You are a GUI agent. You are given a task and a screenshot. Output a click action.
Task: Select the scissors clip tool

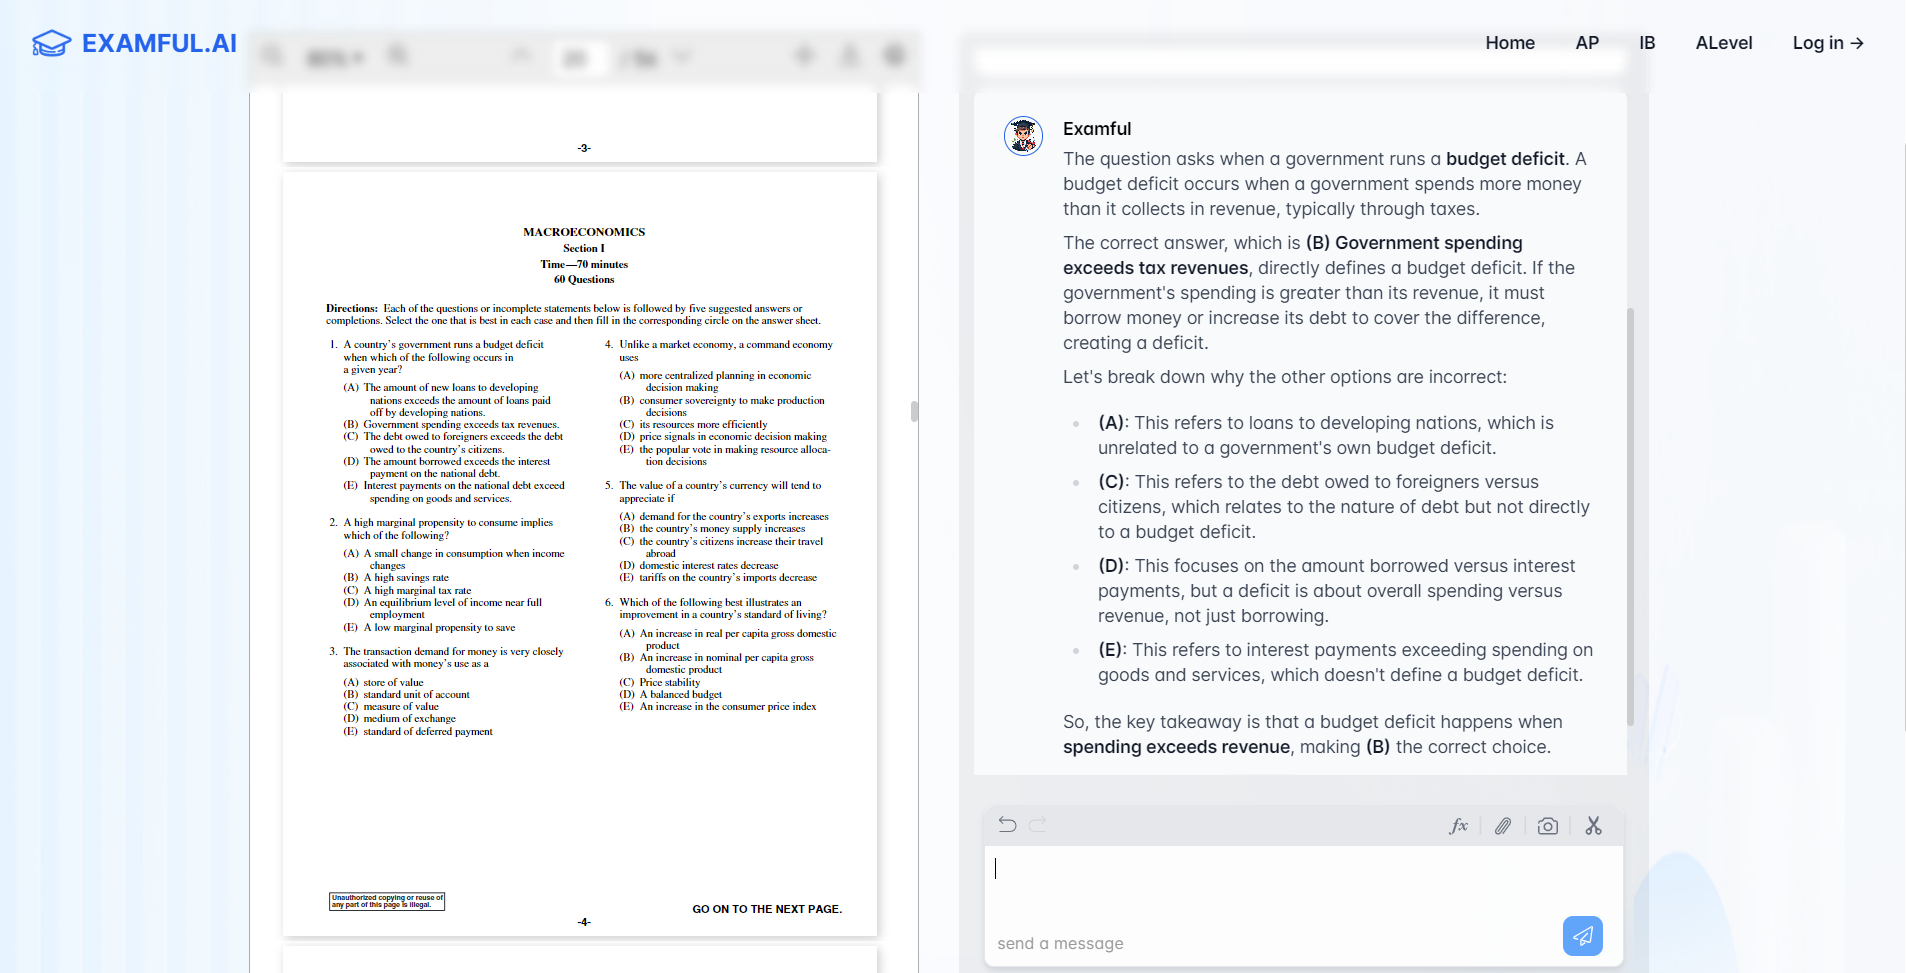click(1593, 826)
